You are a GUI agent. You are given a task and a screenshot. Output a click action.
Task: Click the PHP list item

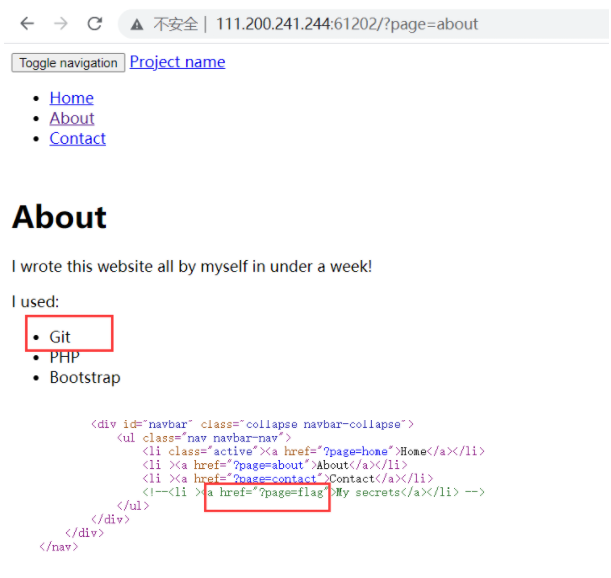click(64, 357)
